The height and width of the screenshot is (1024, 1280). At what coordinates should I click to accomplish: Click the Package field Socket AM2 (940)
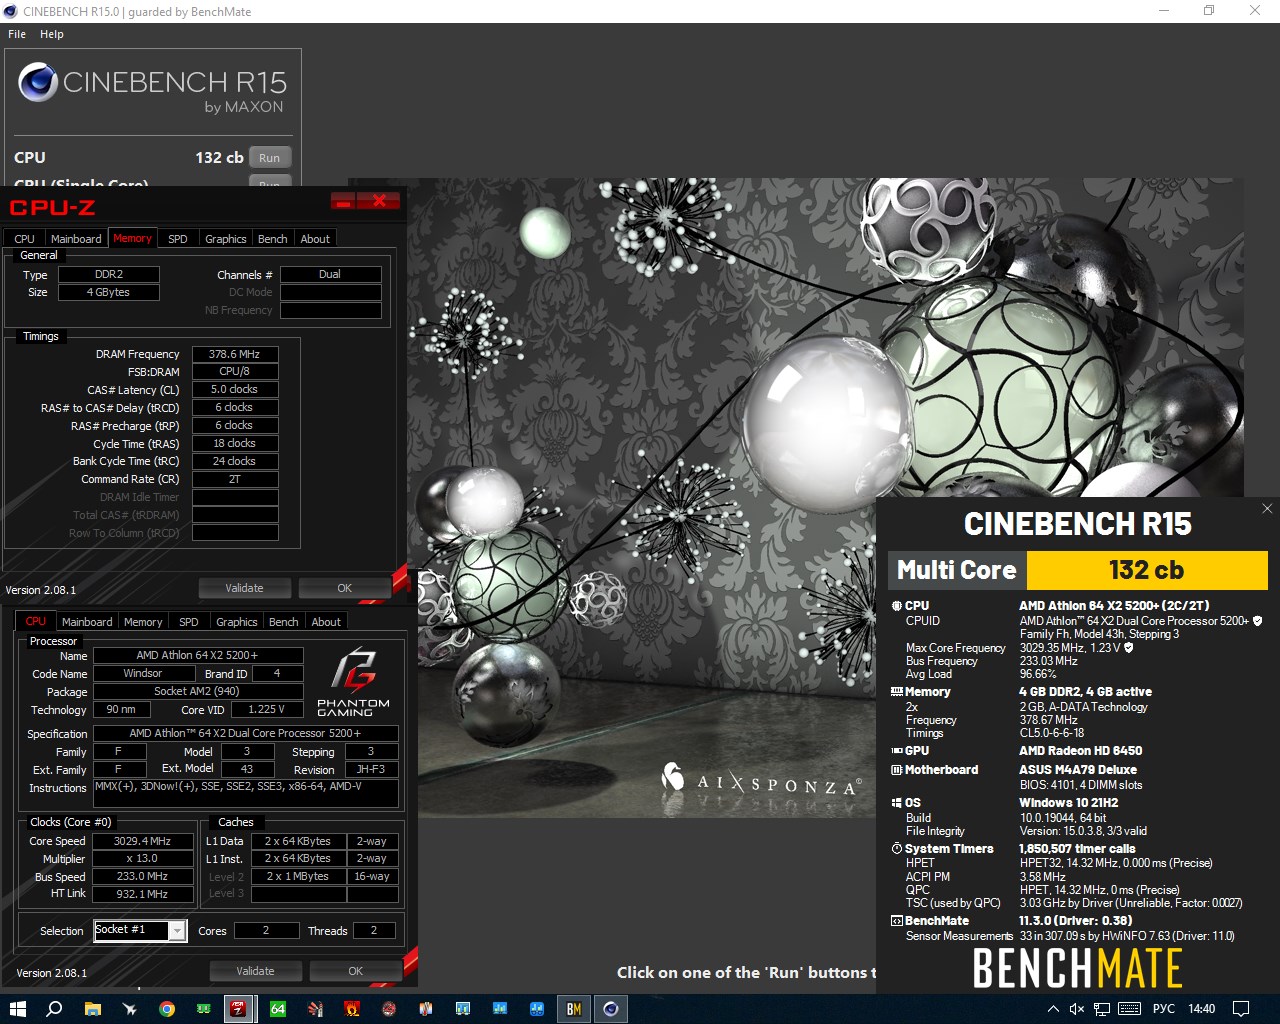click(198, 691)
